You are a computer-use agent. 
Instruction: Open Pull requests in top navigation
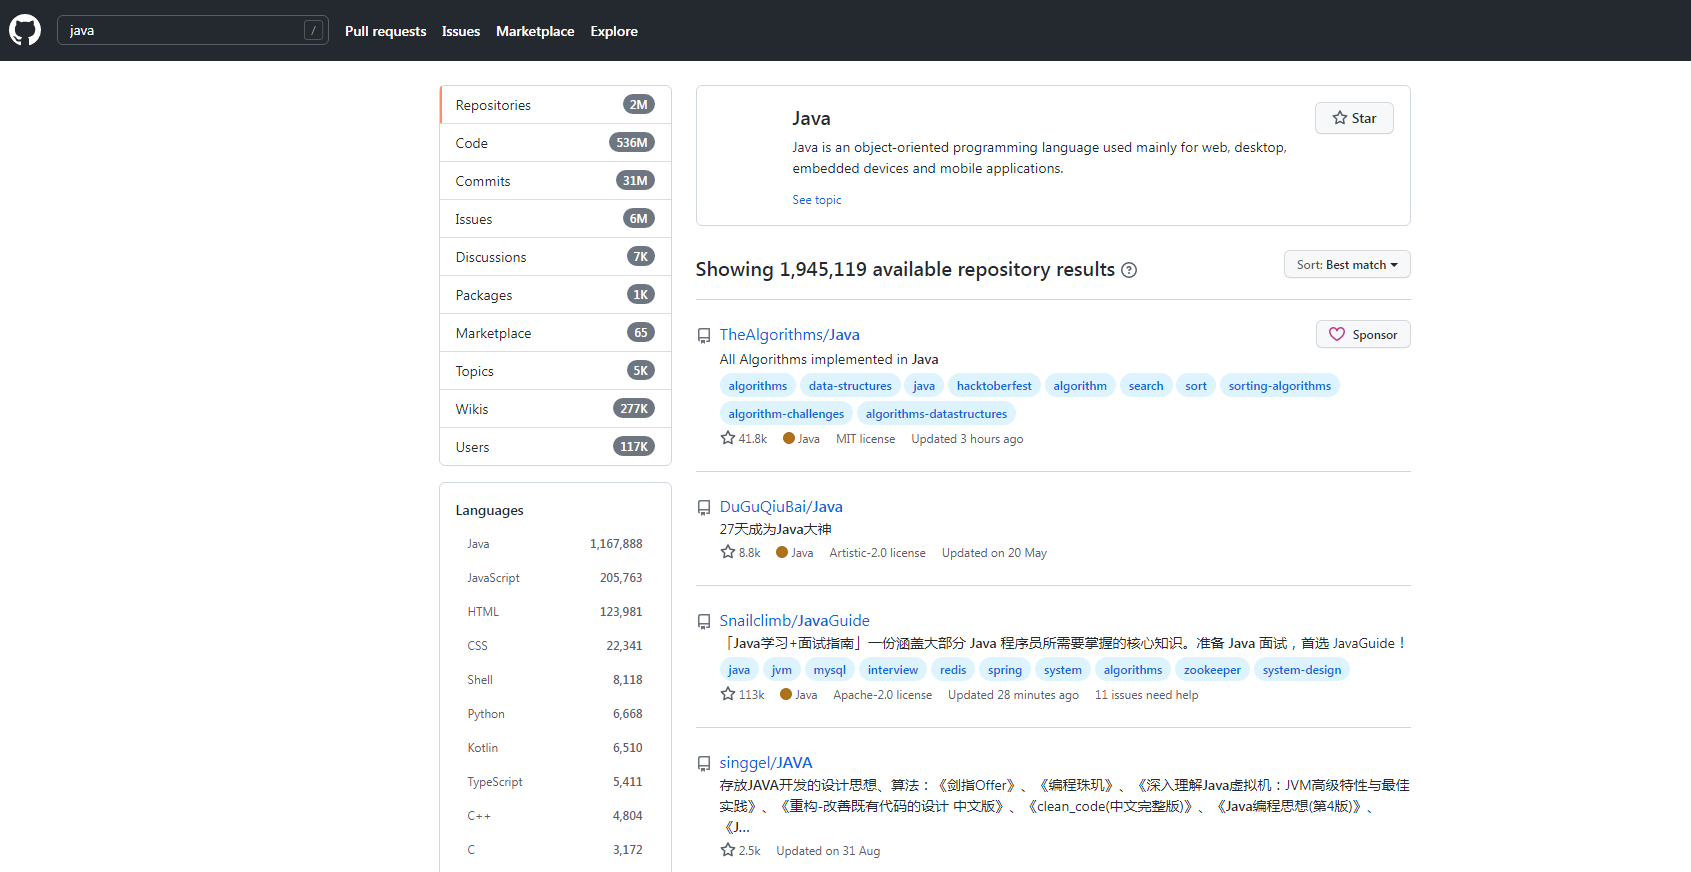coord(385,31)
